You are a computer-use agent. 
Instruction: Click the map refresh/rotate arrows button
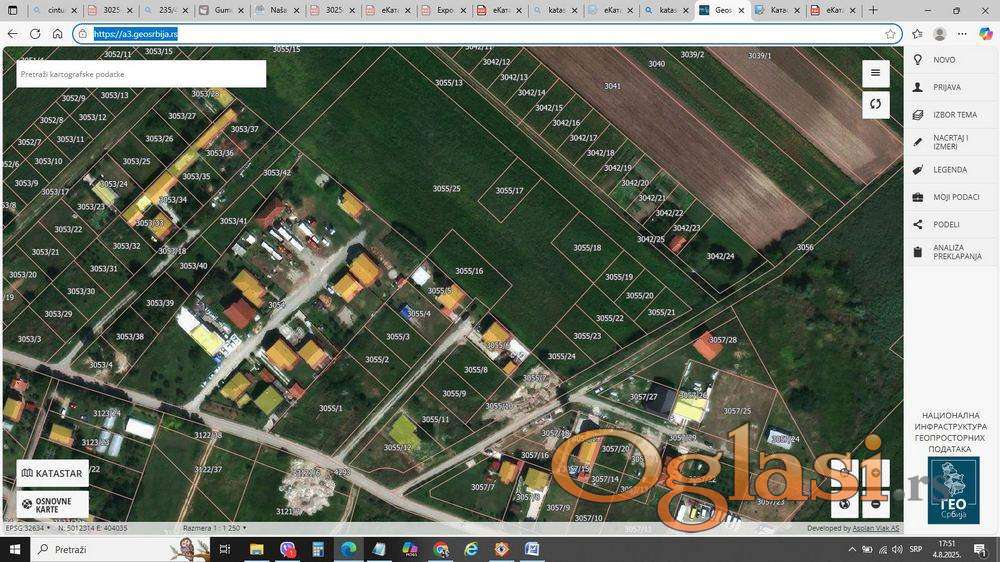(x=875, y=104)
